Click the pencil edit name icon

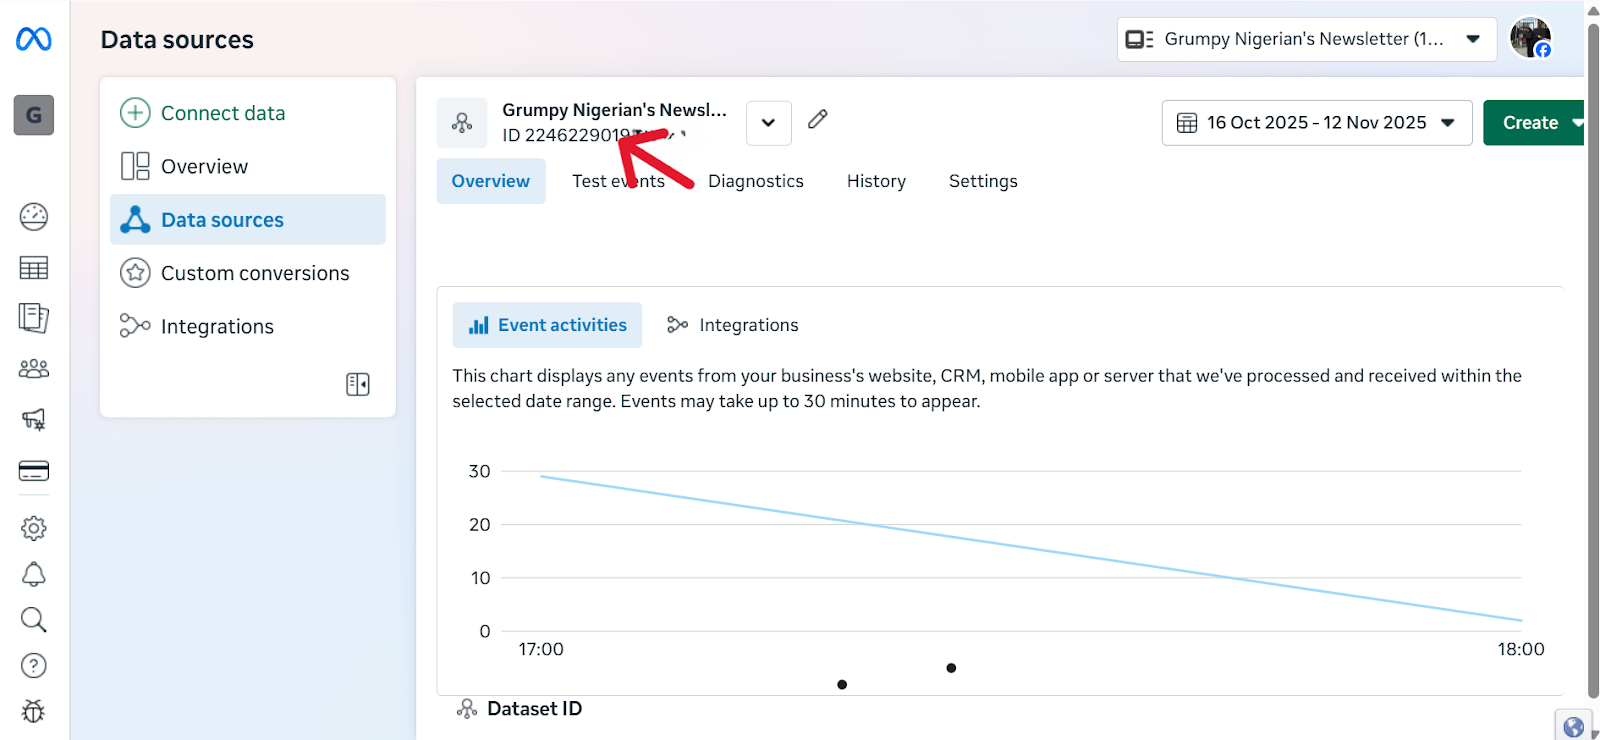[x=818, y=119]
